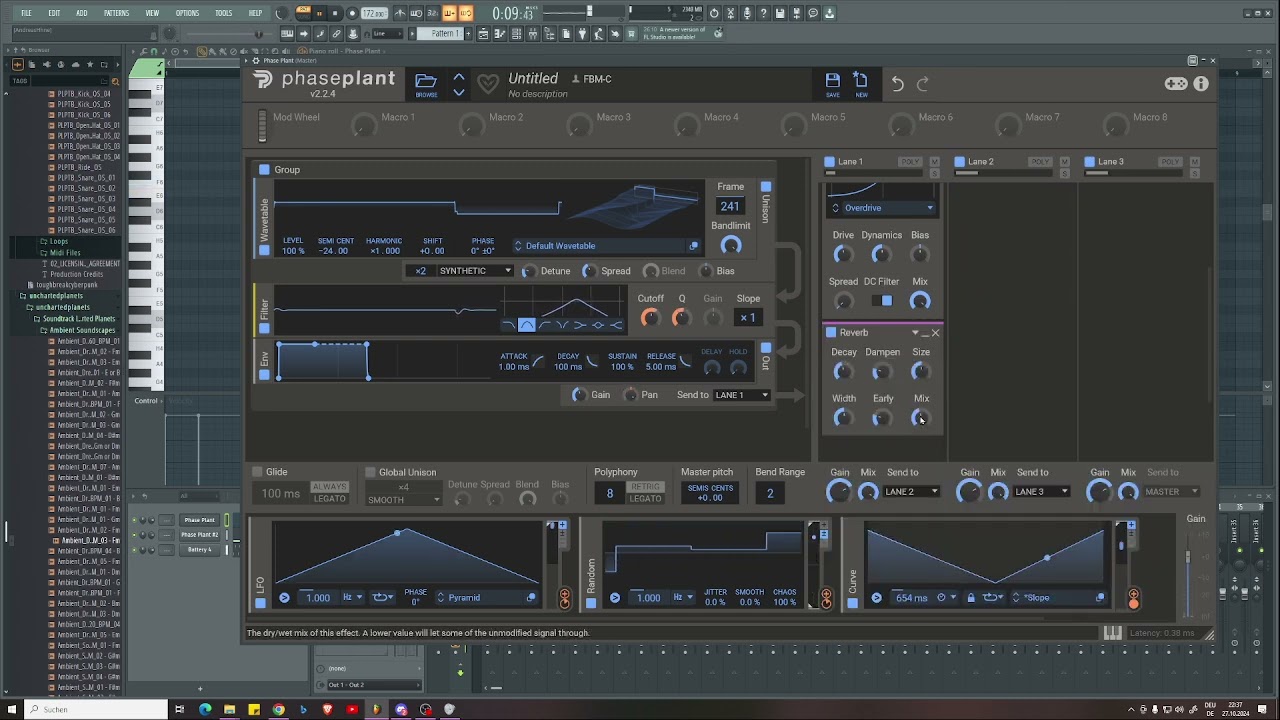Switch the DC Filter toggle

pos(882,300)
